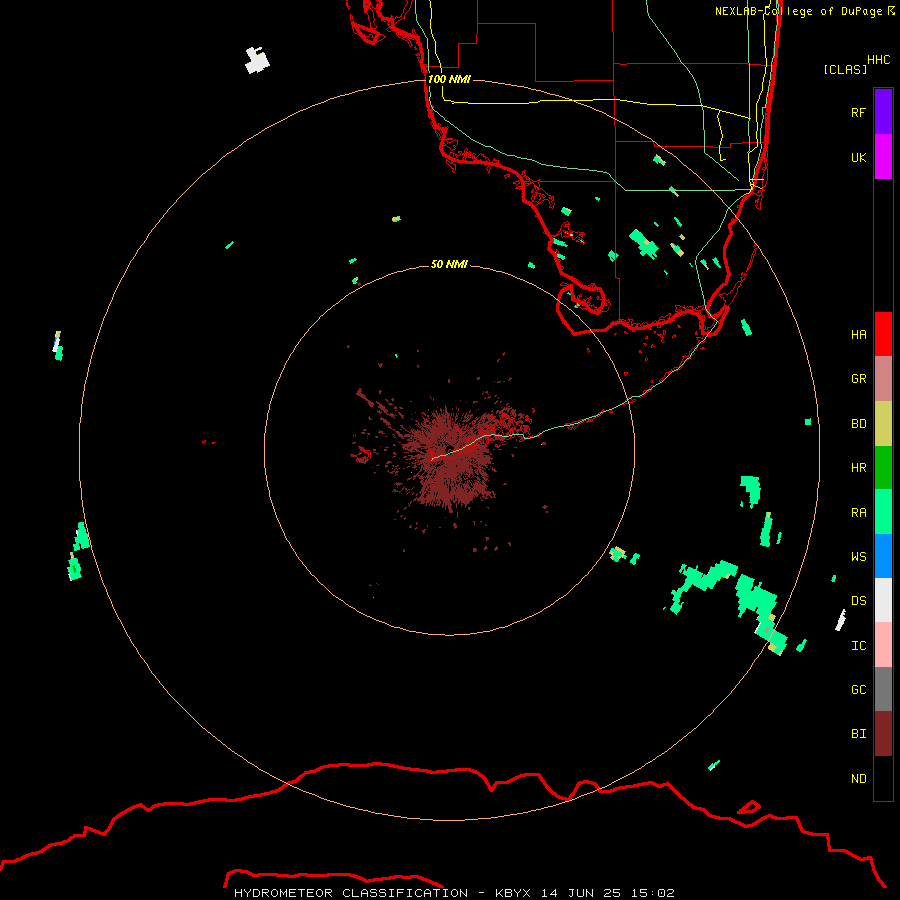This screenshot has width=900, height=900.
Task: Click the BI legend label
Action: (858, 734)
